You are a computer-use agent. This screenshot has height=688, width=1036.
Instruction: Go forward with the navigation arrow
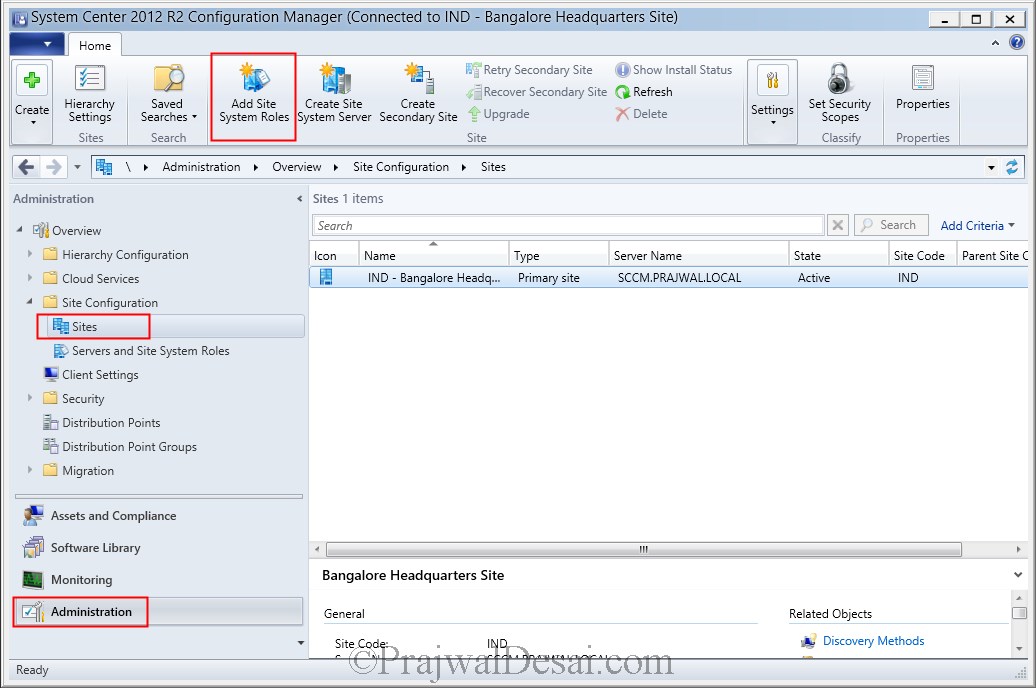pos(53,167)
